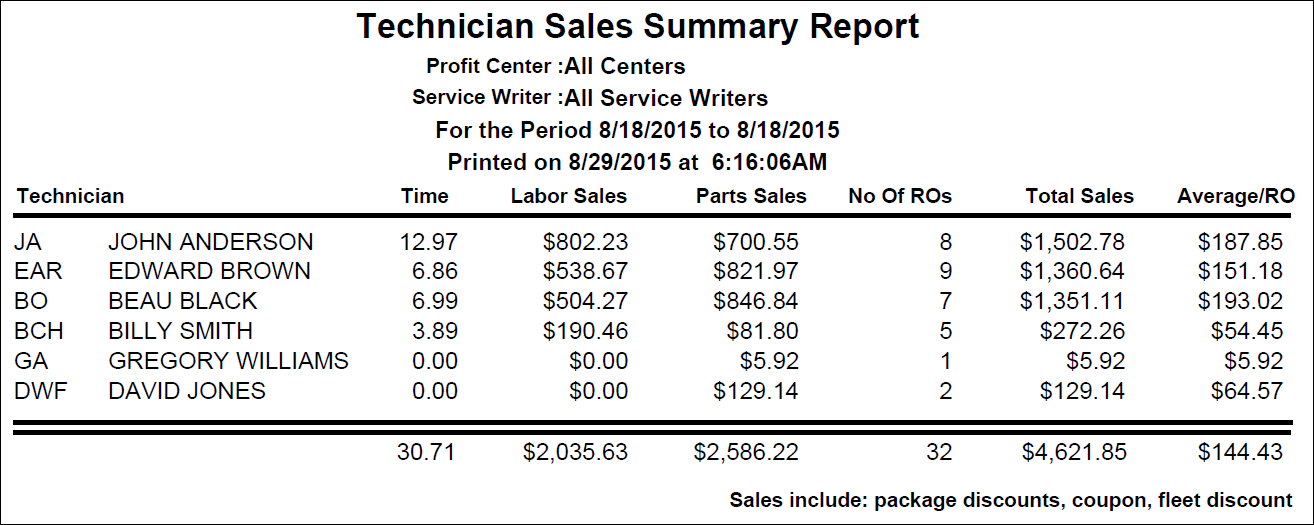Select the EDWARD BROWN technician name
Viewport: 1314px width, 525px height.
[209, 271]
